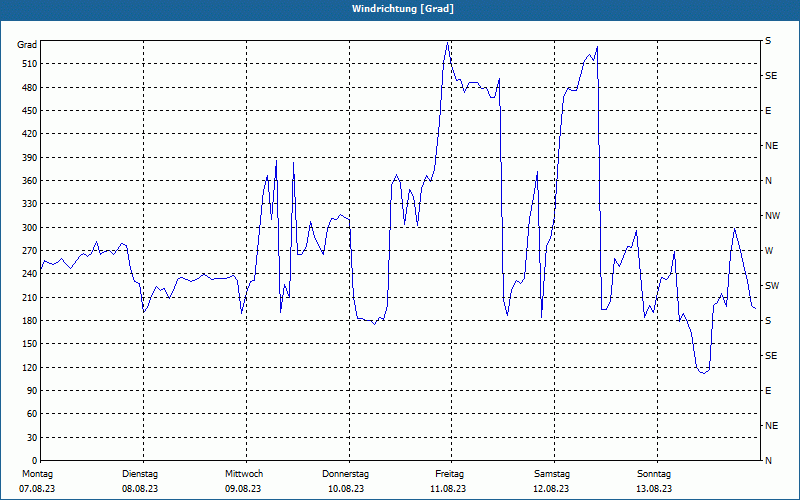Select the 510 value on the left axis
This screenshot has height=500, width=800.
tap(30, 64)
